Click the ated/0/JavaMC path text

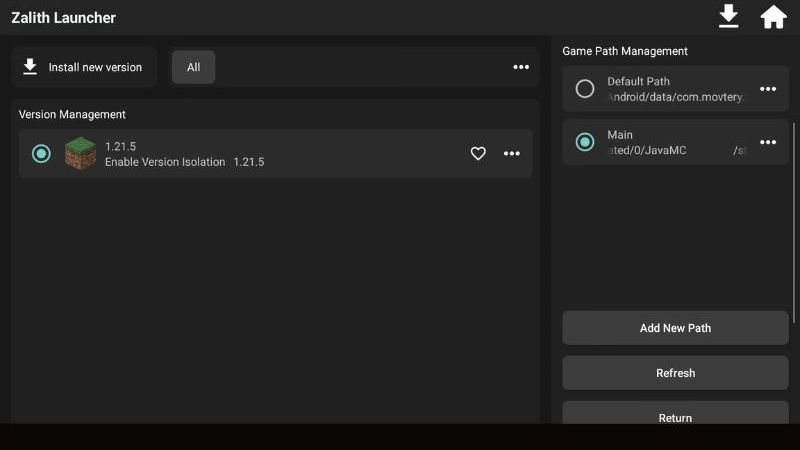[647, 150]
